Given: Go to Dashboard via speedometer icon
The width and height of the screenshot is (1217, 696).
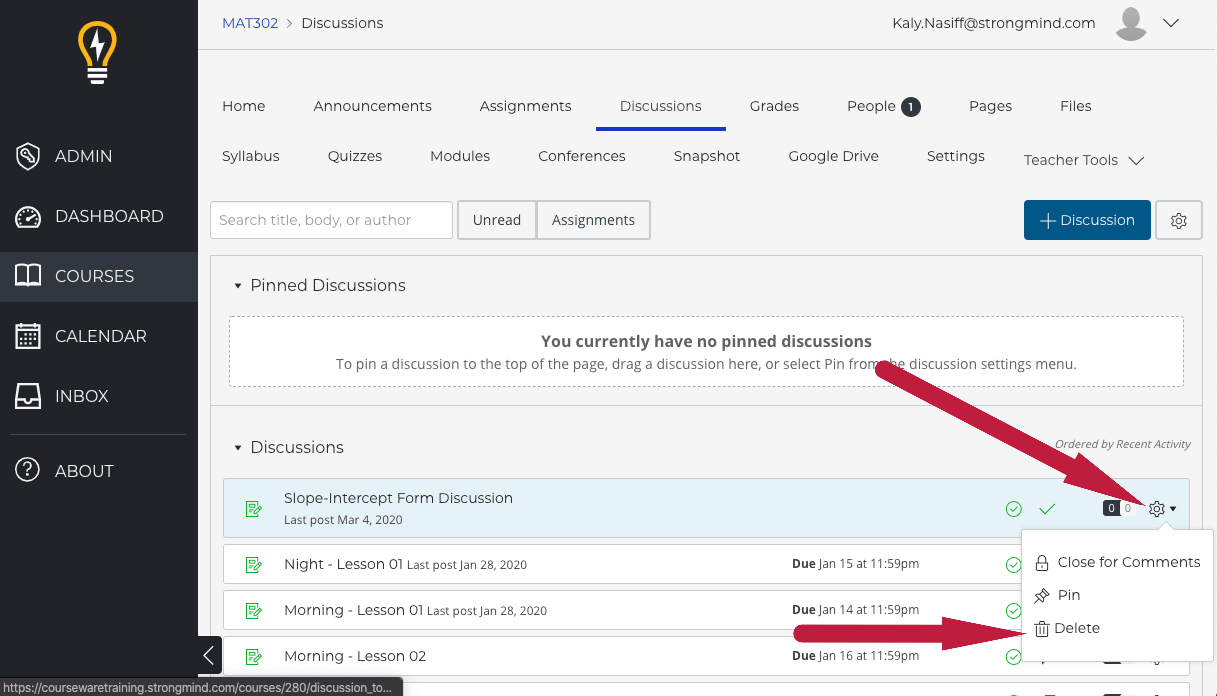Looking at the screenshot, I should (x=28, y=216).
